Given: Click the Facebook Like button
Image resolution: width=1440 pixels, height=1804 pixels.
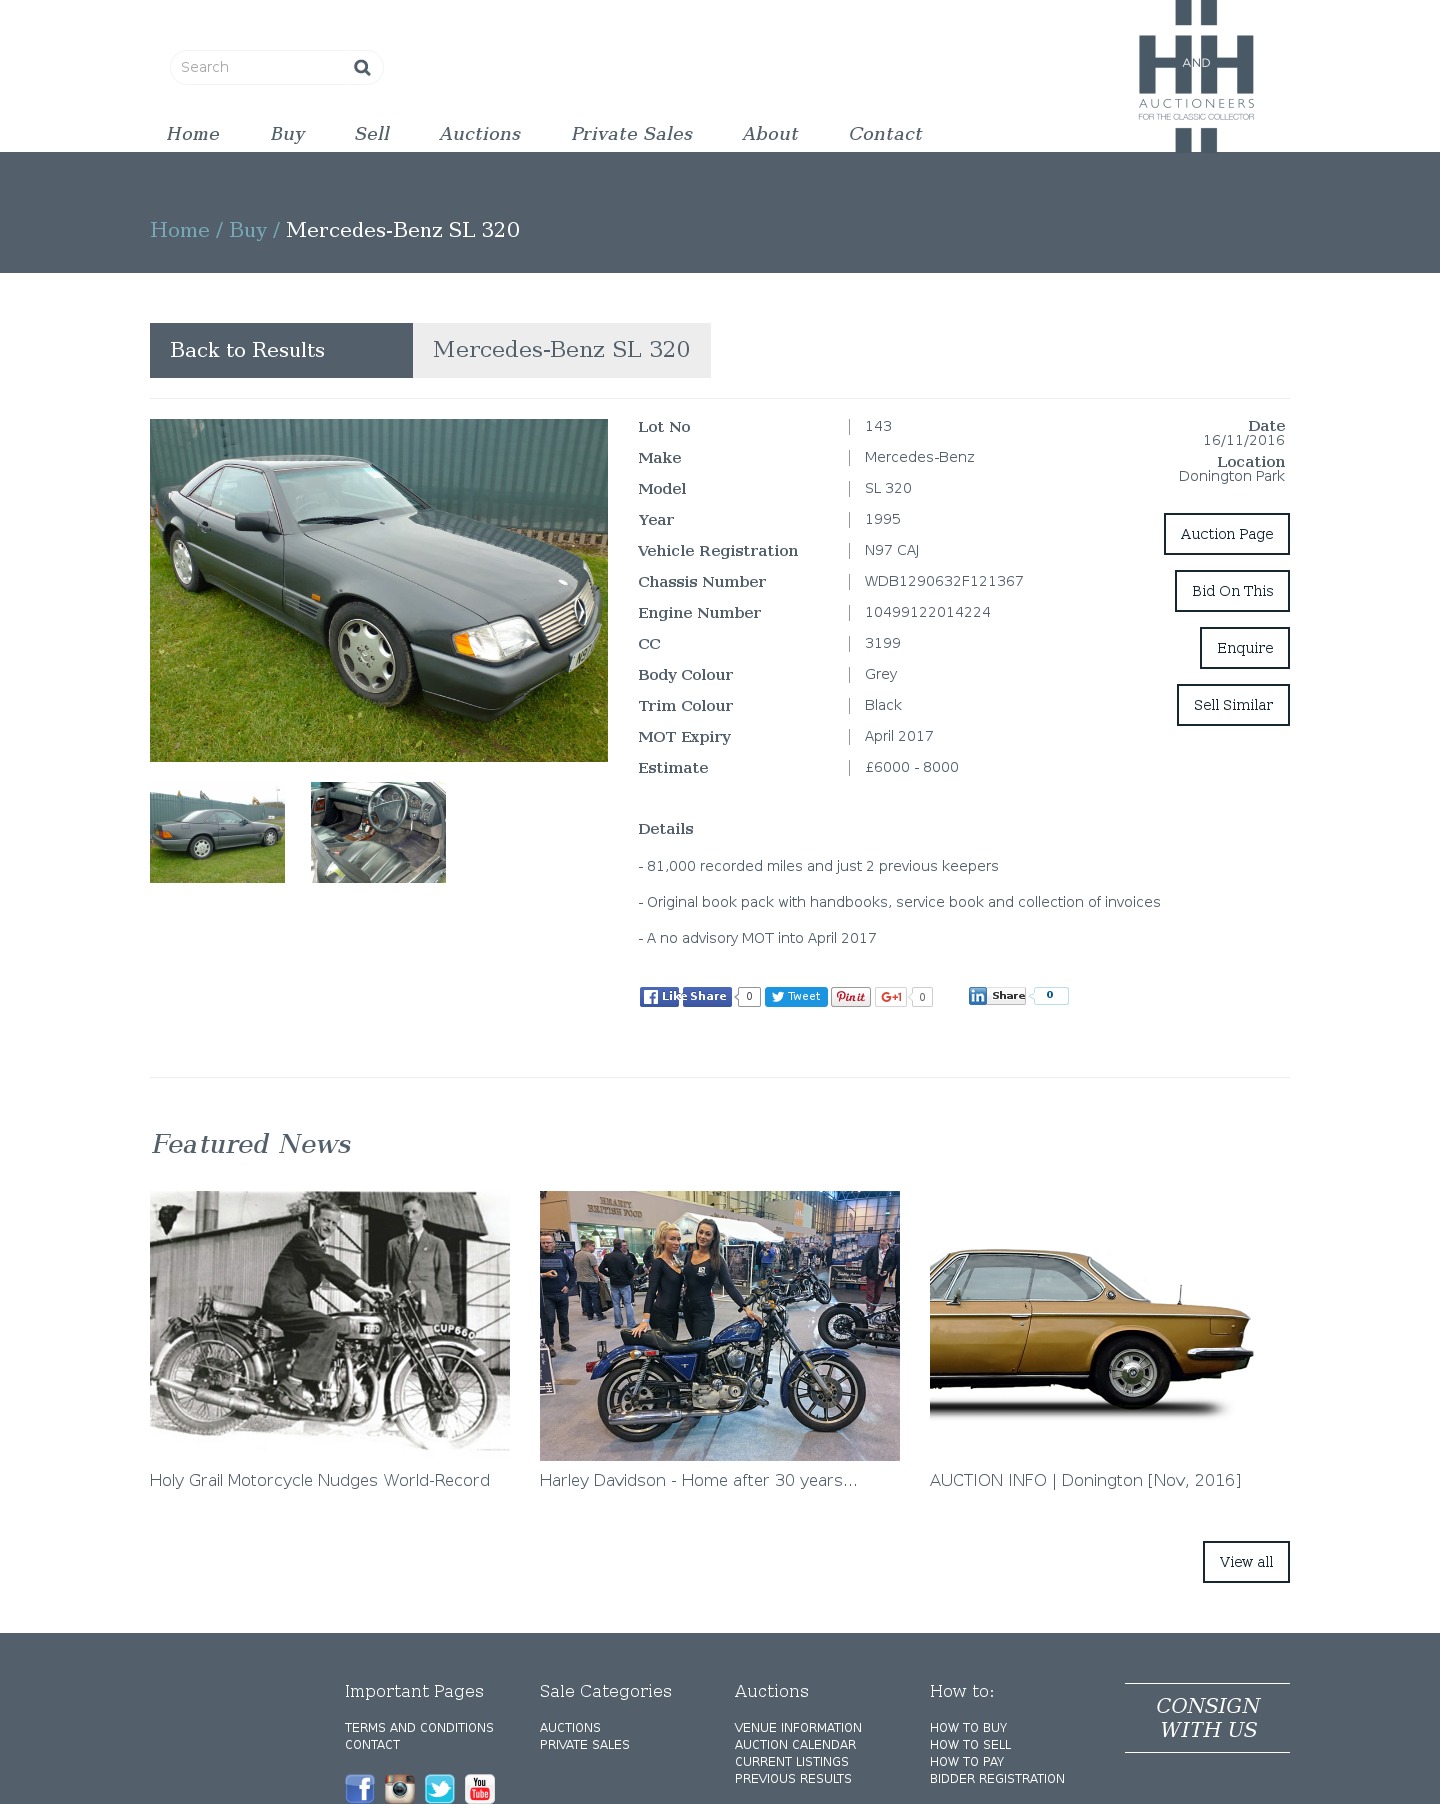Looking at the screenshot, I should point(659,997).
